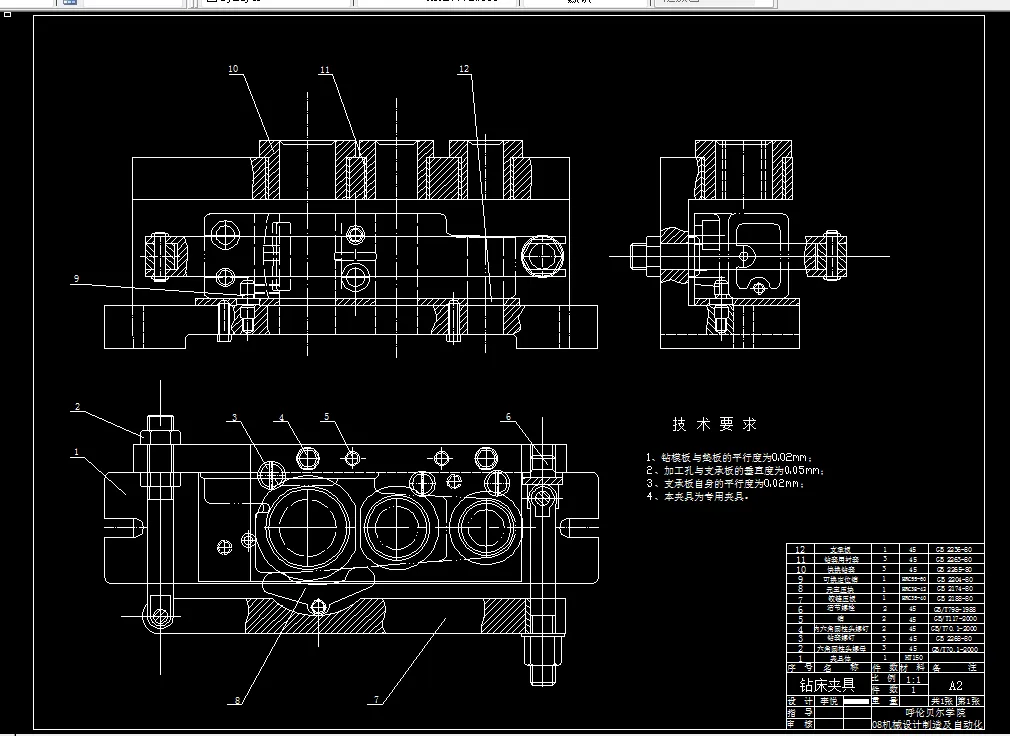The height and width of the screenshot is (736, 1010).
Task: Click the 材料 header in the parts list
Action: 913,668
